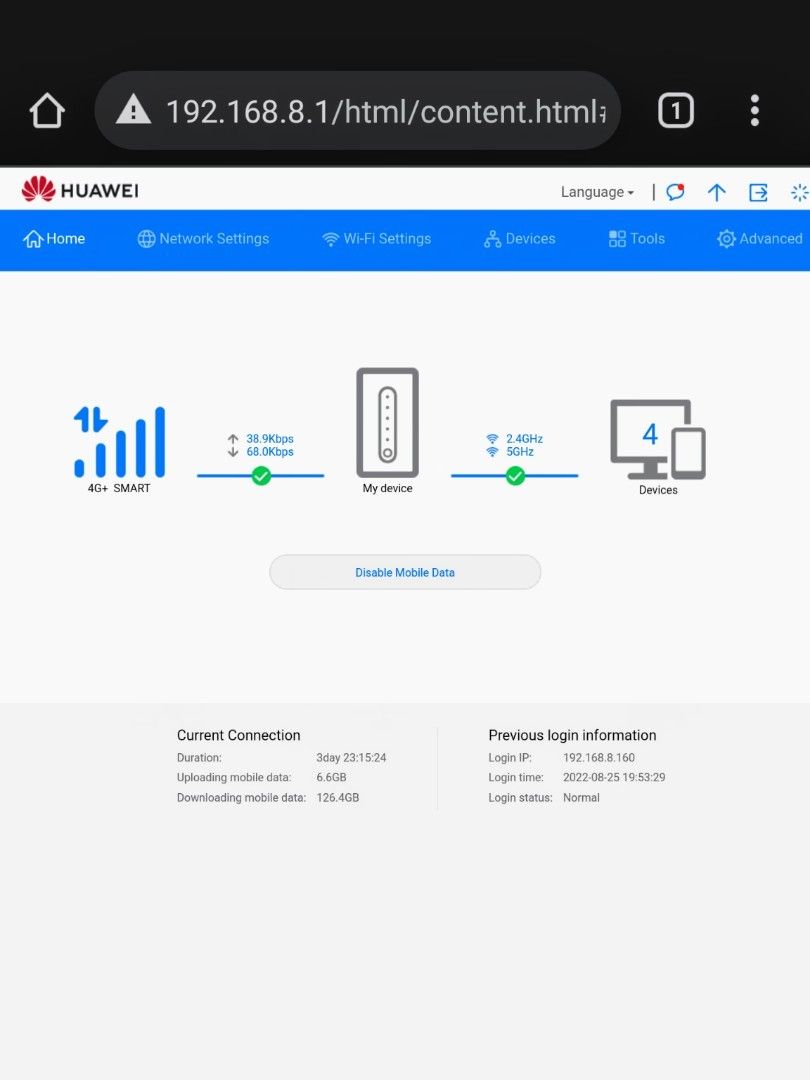The height and width of the screenshot is (1080, 810).
Task: Click login time 2022-08-25 19:53:29
Action: click(614, 778)
